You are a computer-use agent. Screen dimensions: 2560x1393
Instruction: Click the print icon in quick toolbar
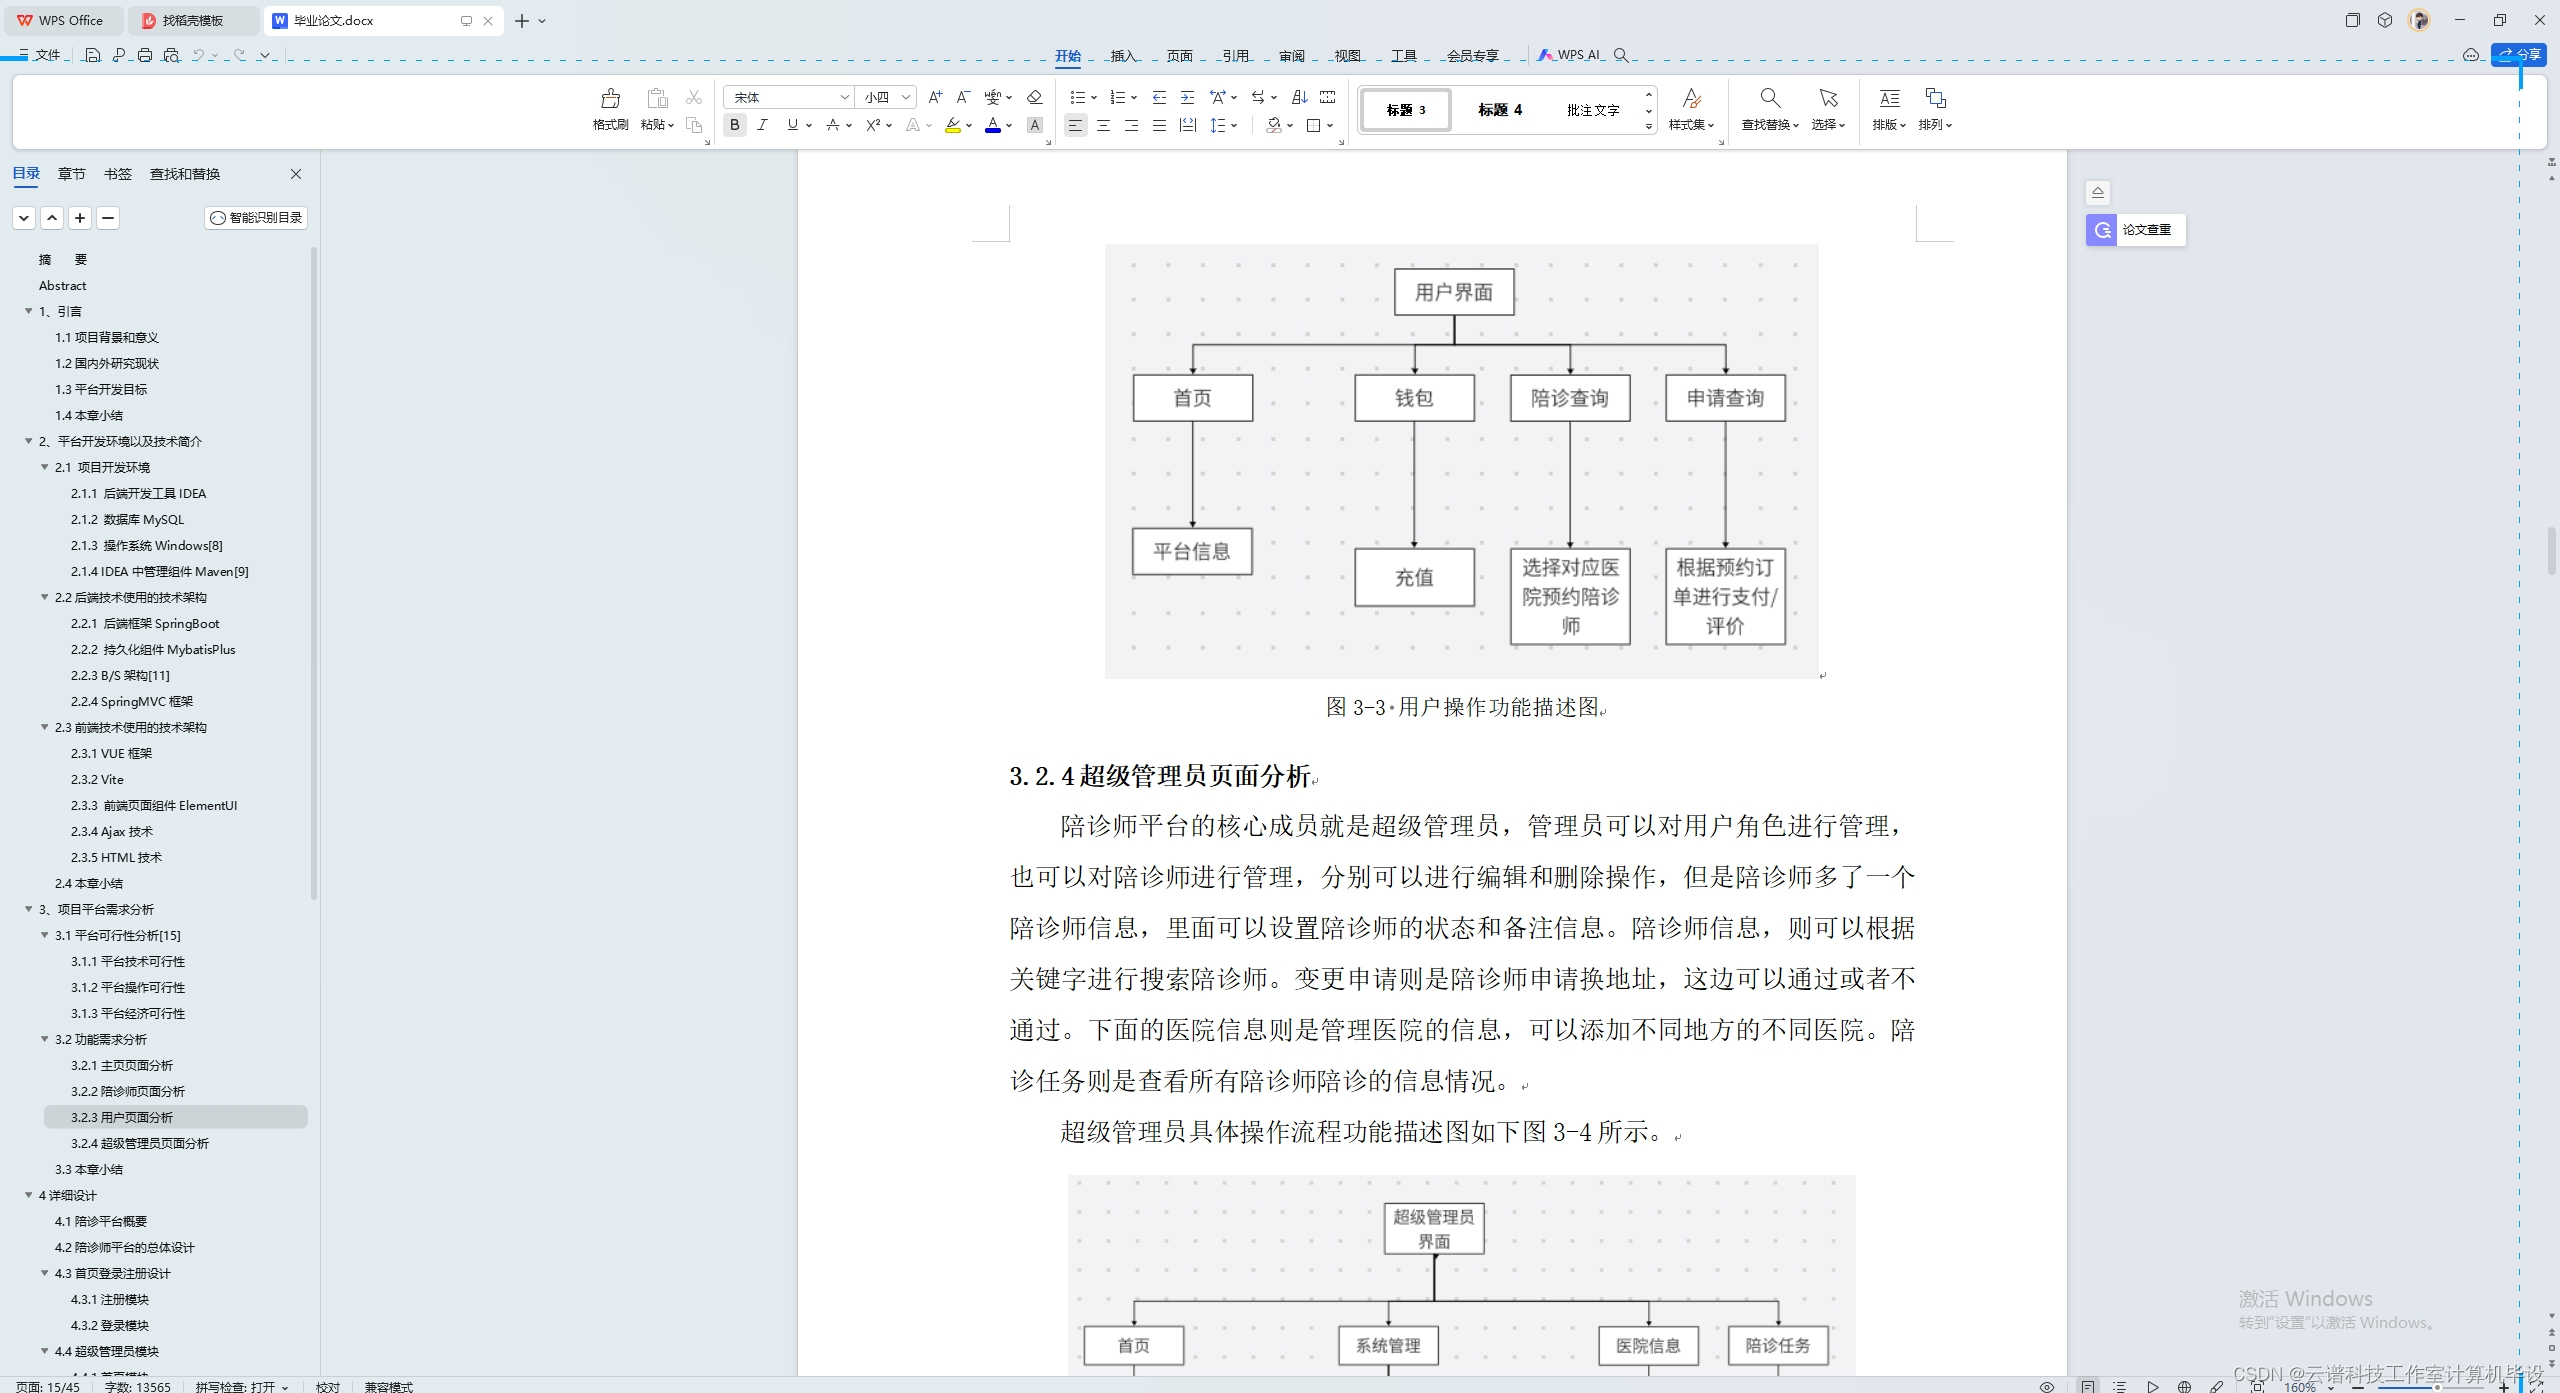tap(145, 56)
